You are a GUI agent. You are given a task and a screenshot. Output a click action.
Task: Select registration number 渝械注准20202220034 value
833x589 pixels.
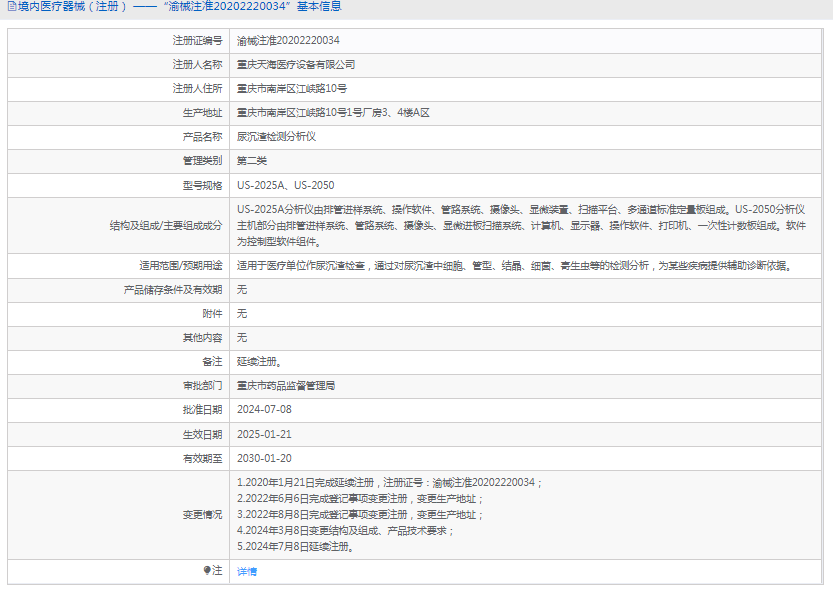(x=288, y=40)
